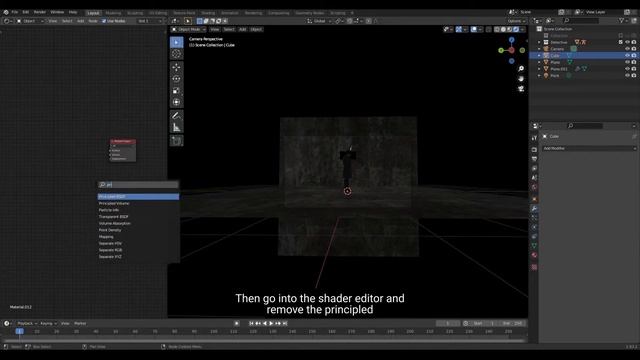This screenshot has height=360, width=640.
Task: Switch to the Layout workspace tab
Action: point(93,13)
